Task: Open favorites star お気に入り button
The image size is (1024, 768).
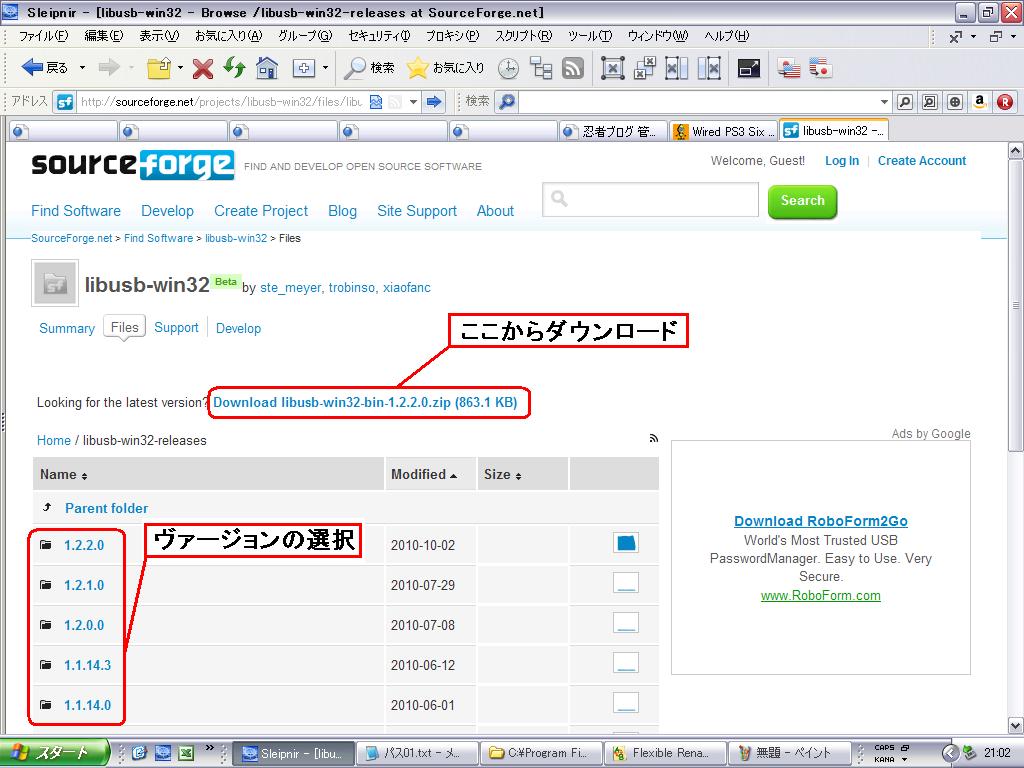Action: [445, 67]
